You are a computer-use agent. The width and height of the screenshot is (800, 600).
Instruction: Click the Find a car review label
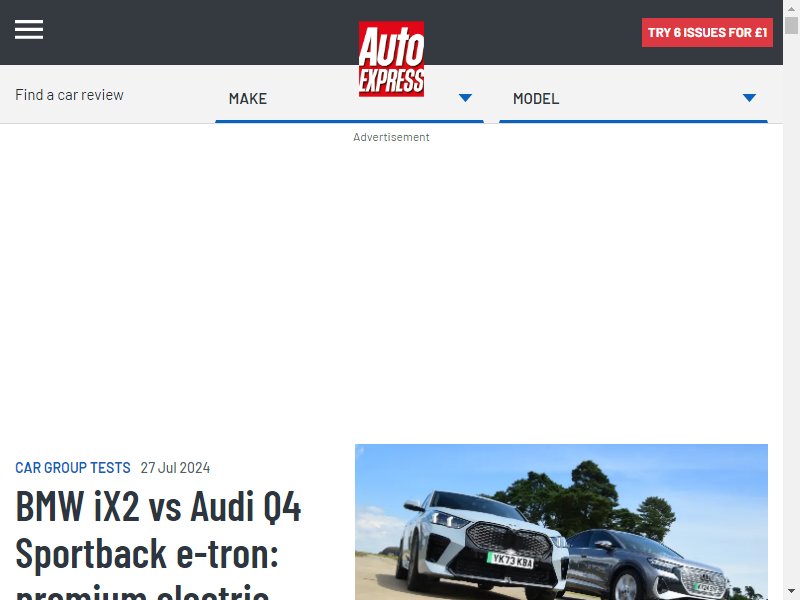69,95
